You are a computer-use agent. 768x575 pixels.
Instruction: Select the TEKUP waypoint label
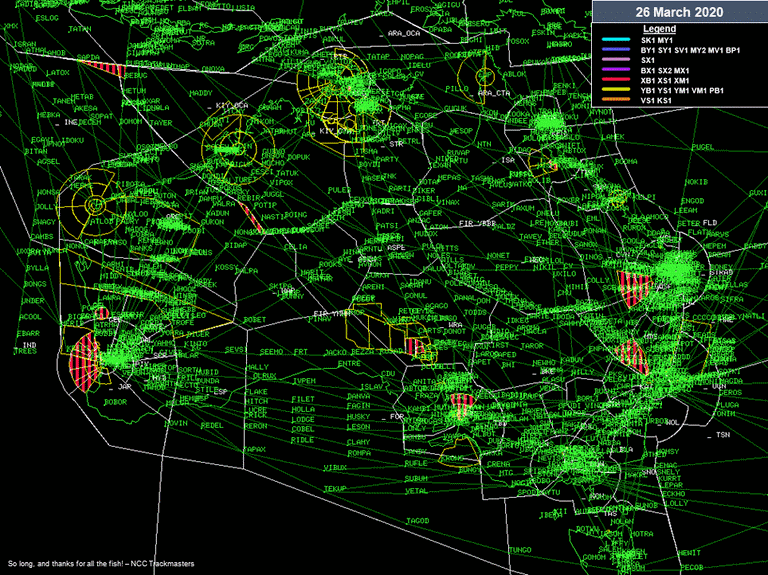coord(334,488)
